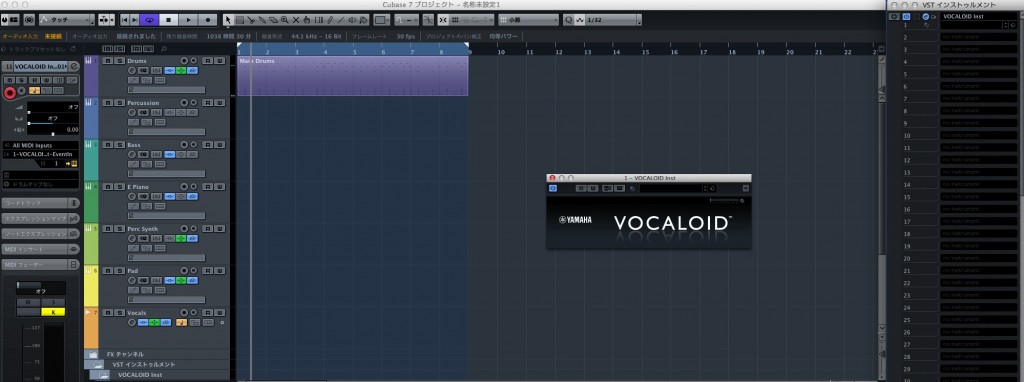This screenshot has height=382, width=1024.
Task: Select the Main Drums MIDI part
Action: click(x=353, y=76)
